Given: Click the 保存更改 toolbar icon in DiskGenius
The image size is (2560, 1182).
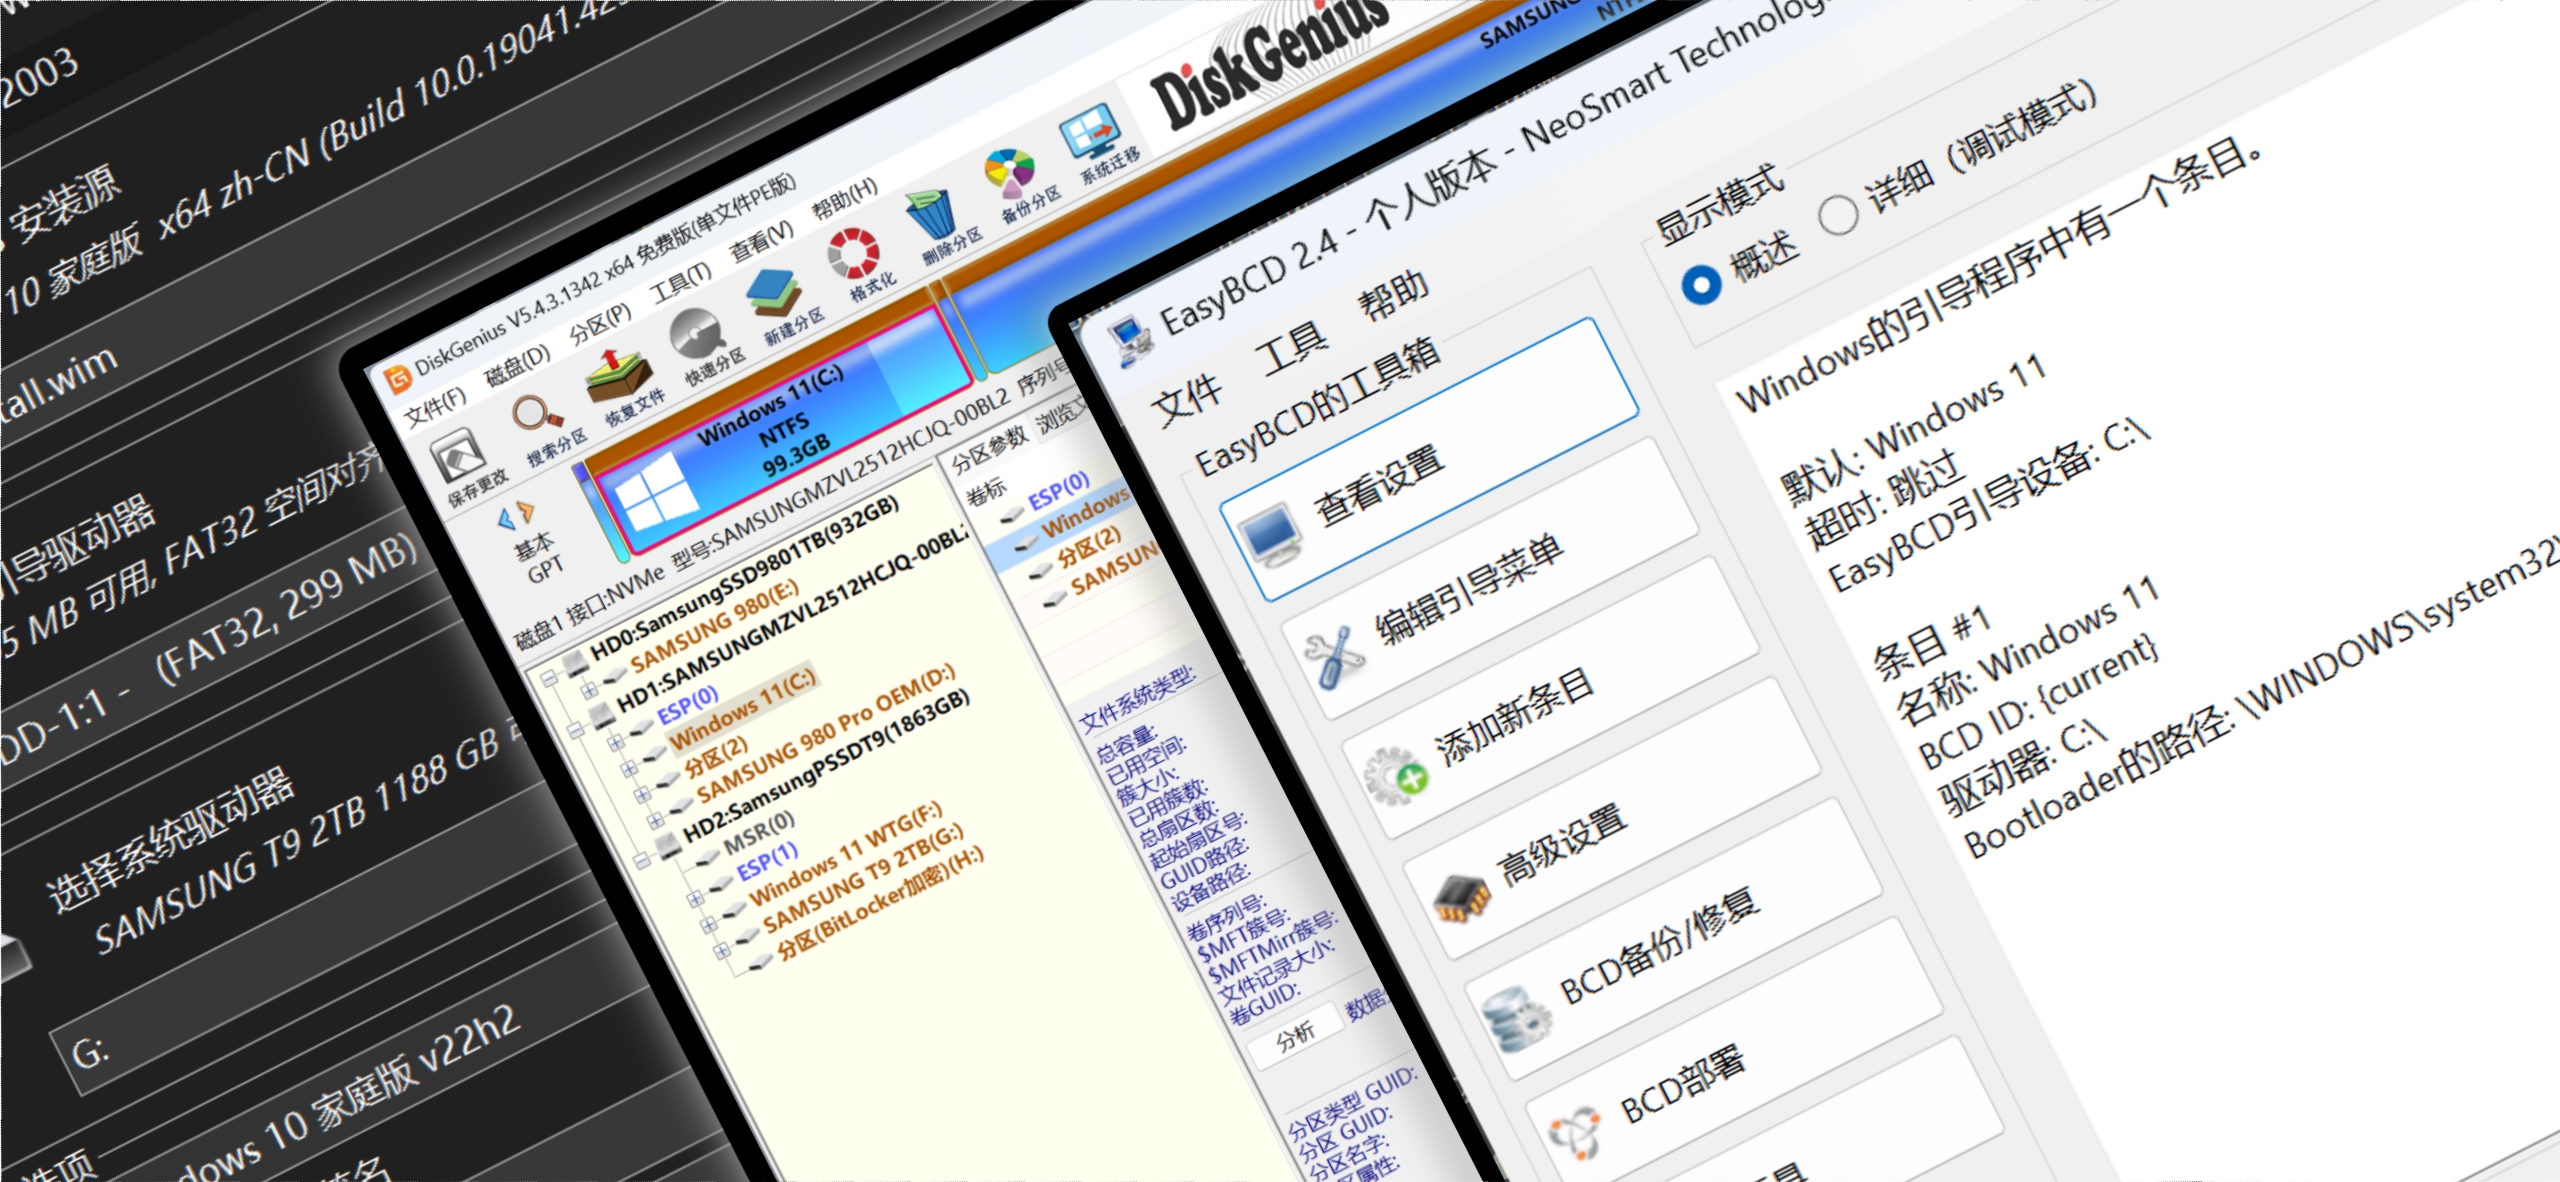Looking at the screenshot, I should click(x=460, y=456).
